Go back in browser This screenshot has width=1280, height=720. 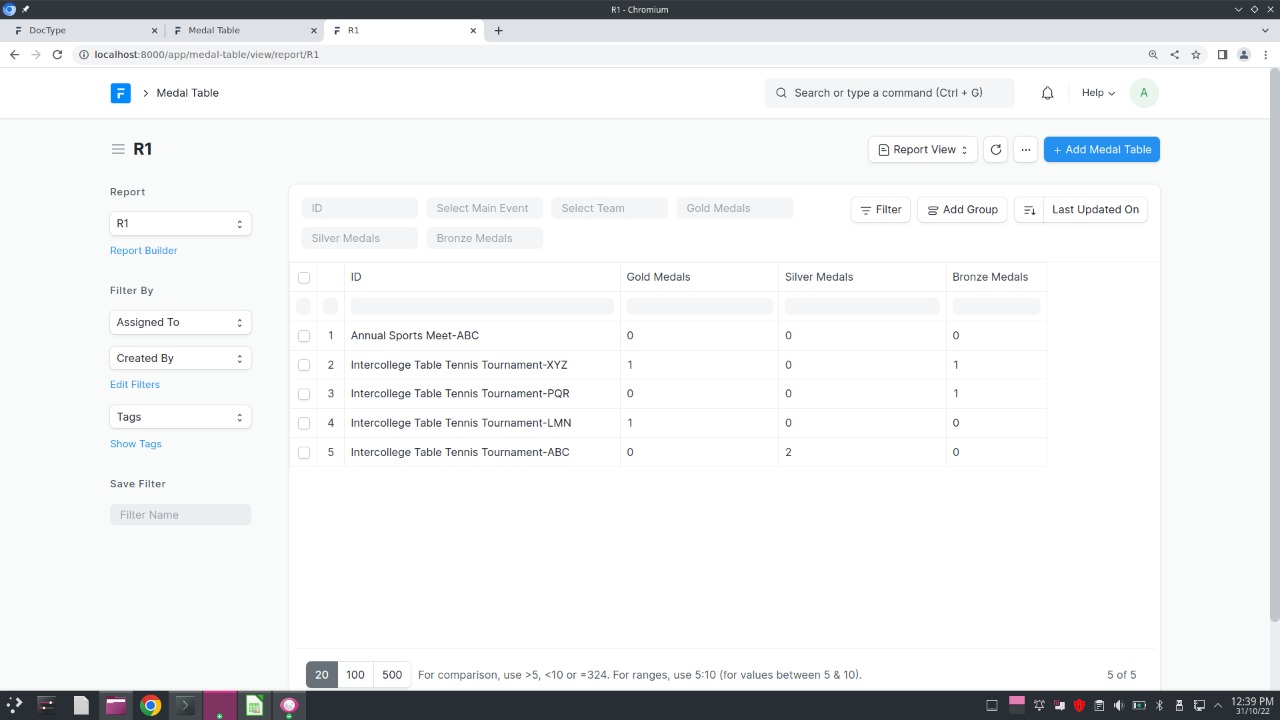tap(14, 55)
